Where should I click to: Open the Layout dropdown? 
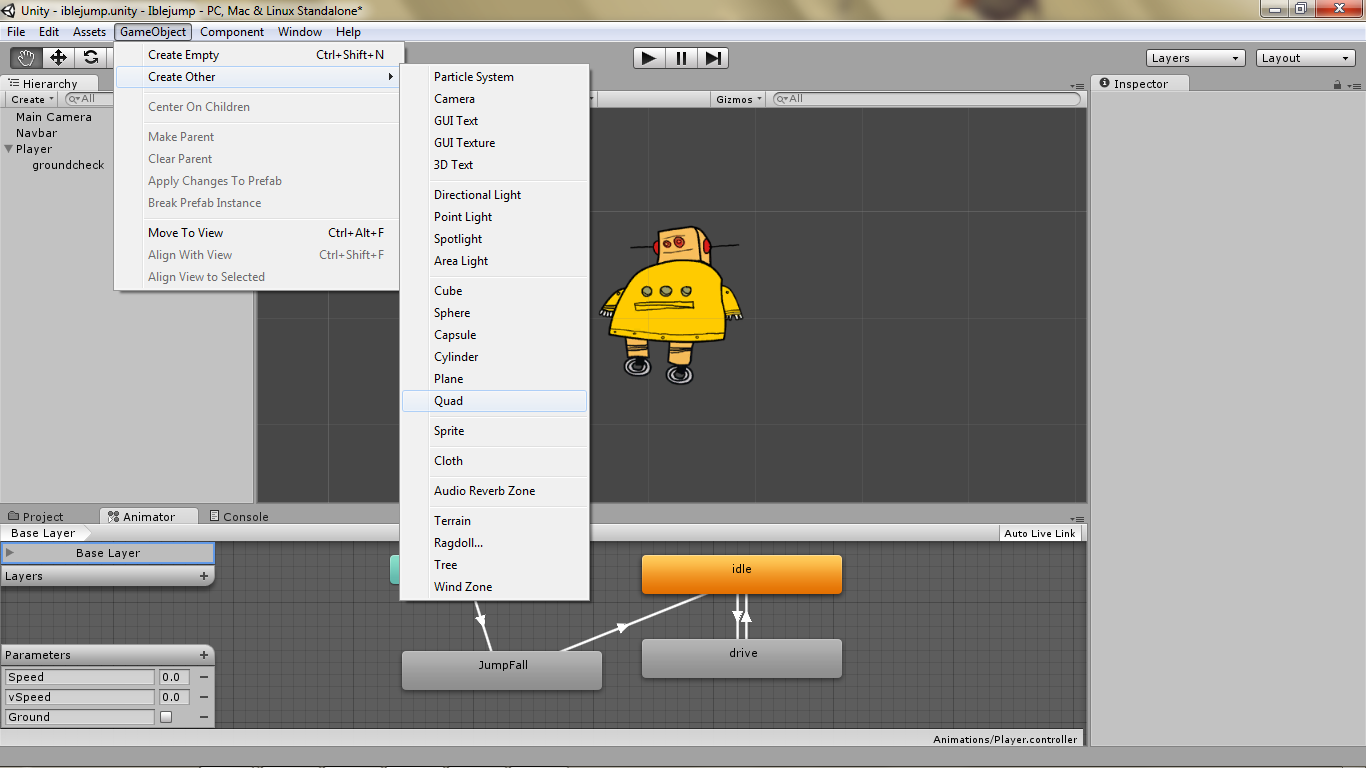click(1305, 57)
